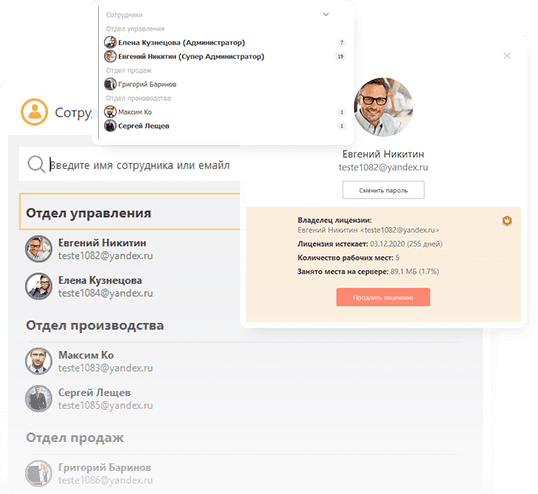Click Евгений Никитин's avatar in Отдел управления
The image size is (538, 494).
[38, 249]
